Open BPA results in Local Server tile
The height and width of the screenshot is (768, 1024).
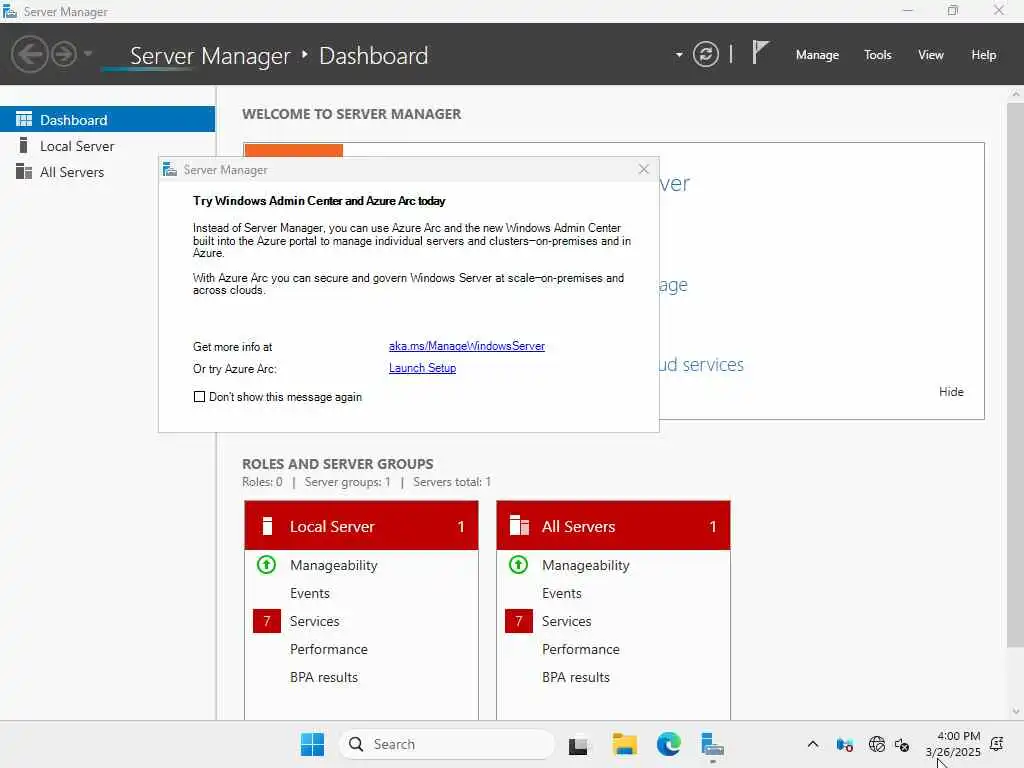[x=323, y=677]
